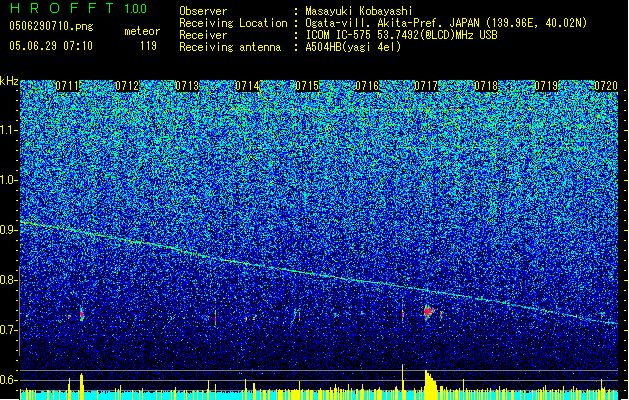Click the 1.1 frequency axis label
The image size is (629, 400).
pyautogui.click(x=8, y=130)
